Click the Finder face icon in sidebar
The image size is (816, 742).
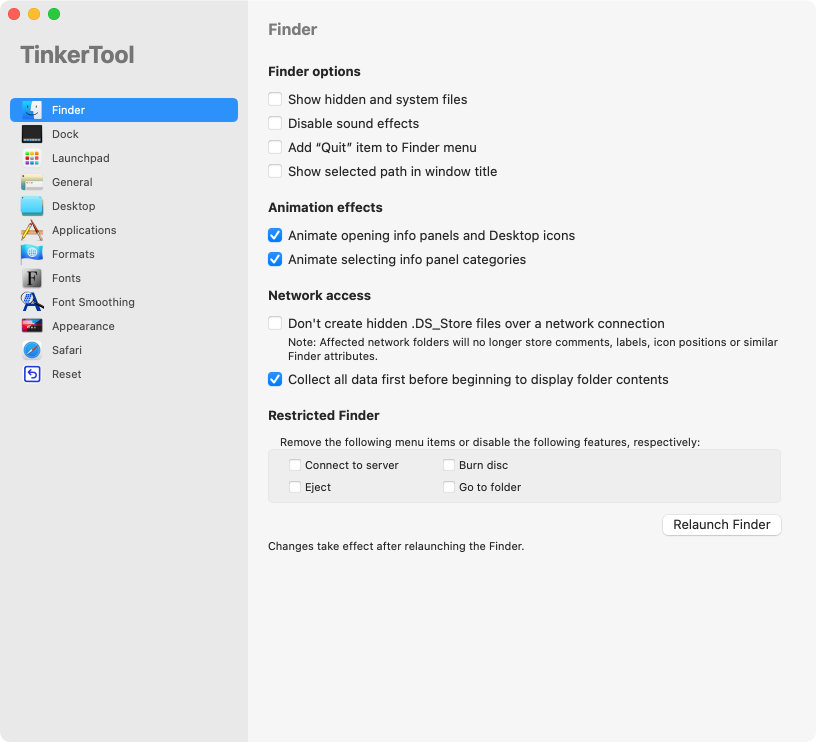tap(32, 110)
